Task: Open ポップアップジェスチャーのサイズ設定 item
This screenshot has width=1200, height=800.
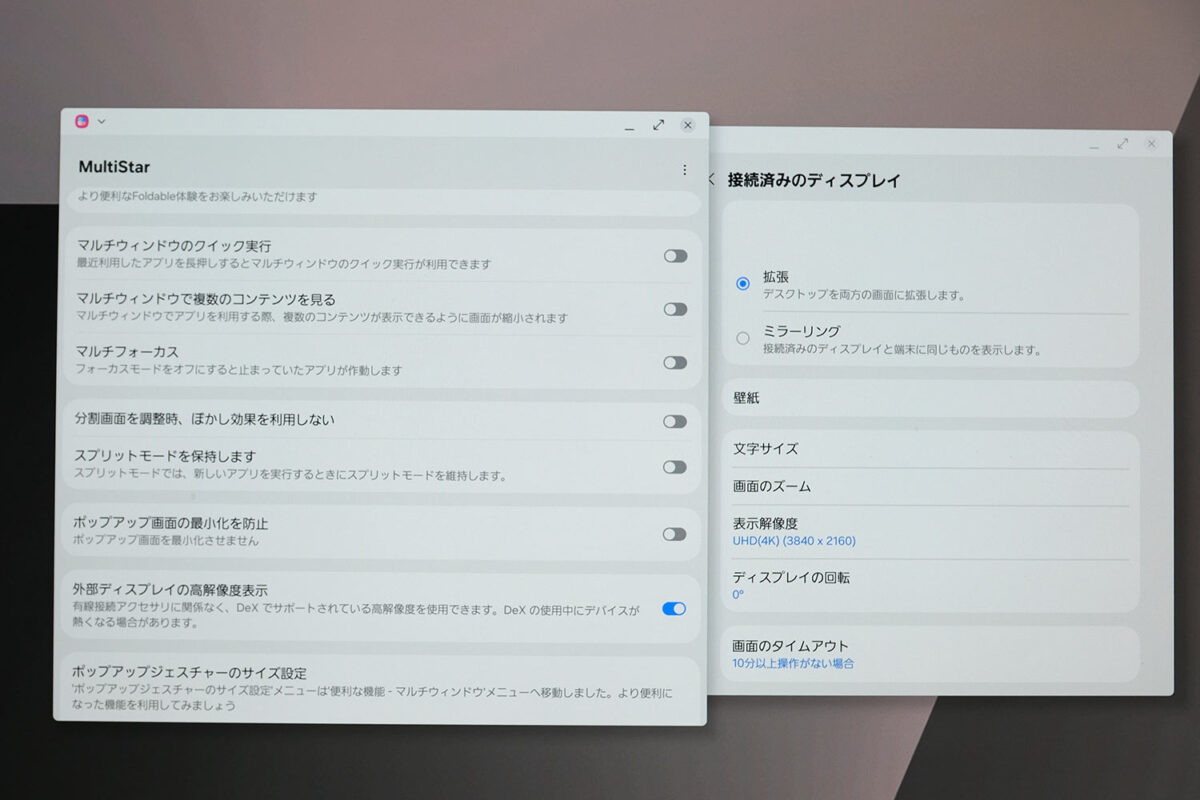Action: (x=380, y=688)
